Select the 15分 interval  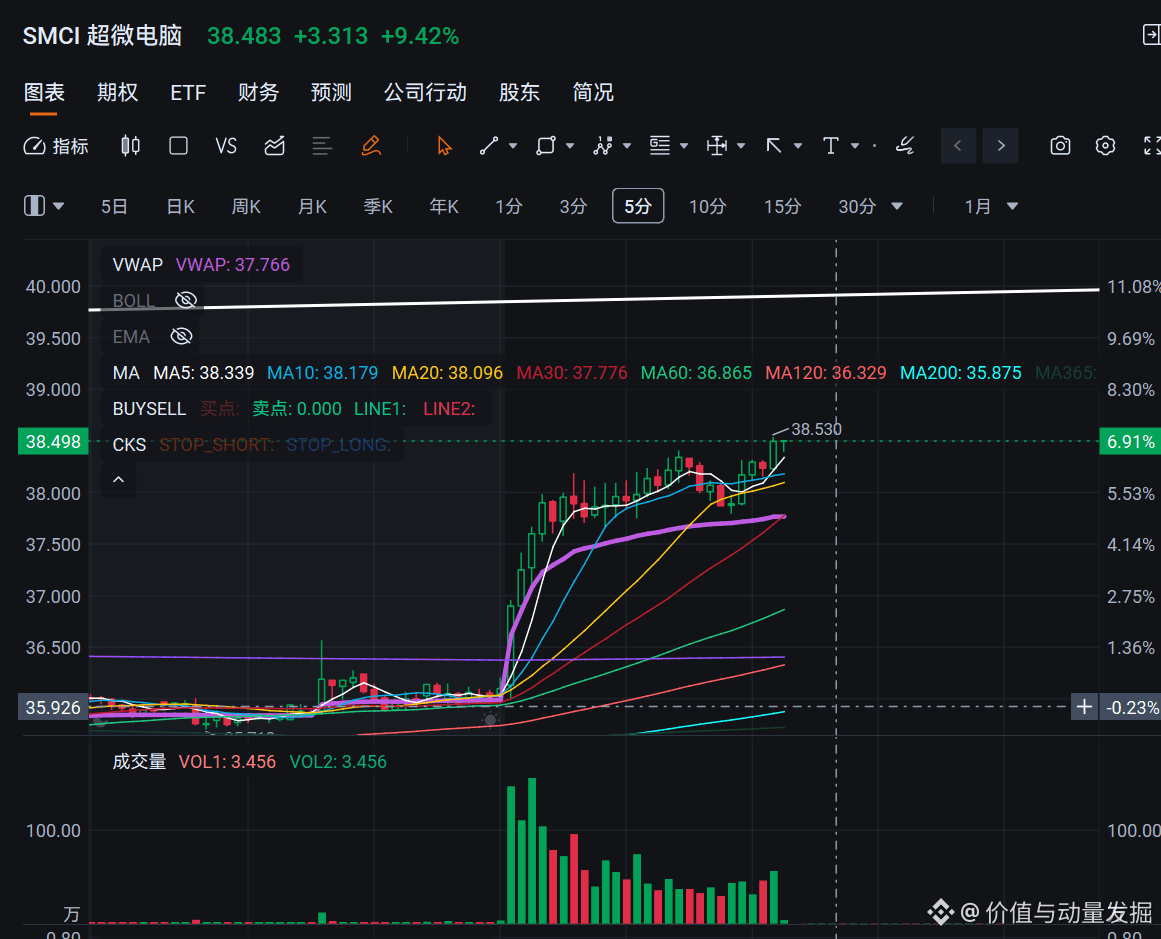(782, 207)
